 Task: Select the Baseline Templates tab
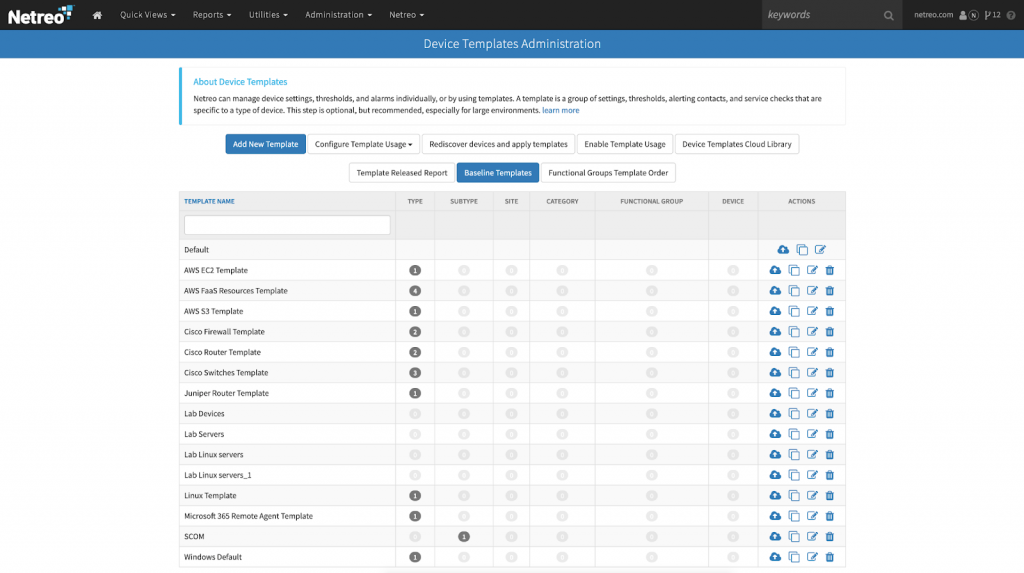(x=498, y=172)
